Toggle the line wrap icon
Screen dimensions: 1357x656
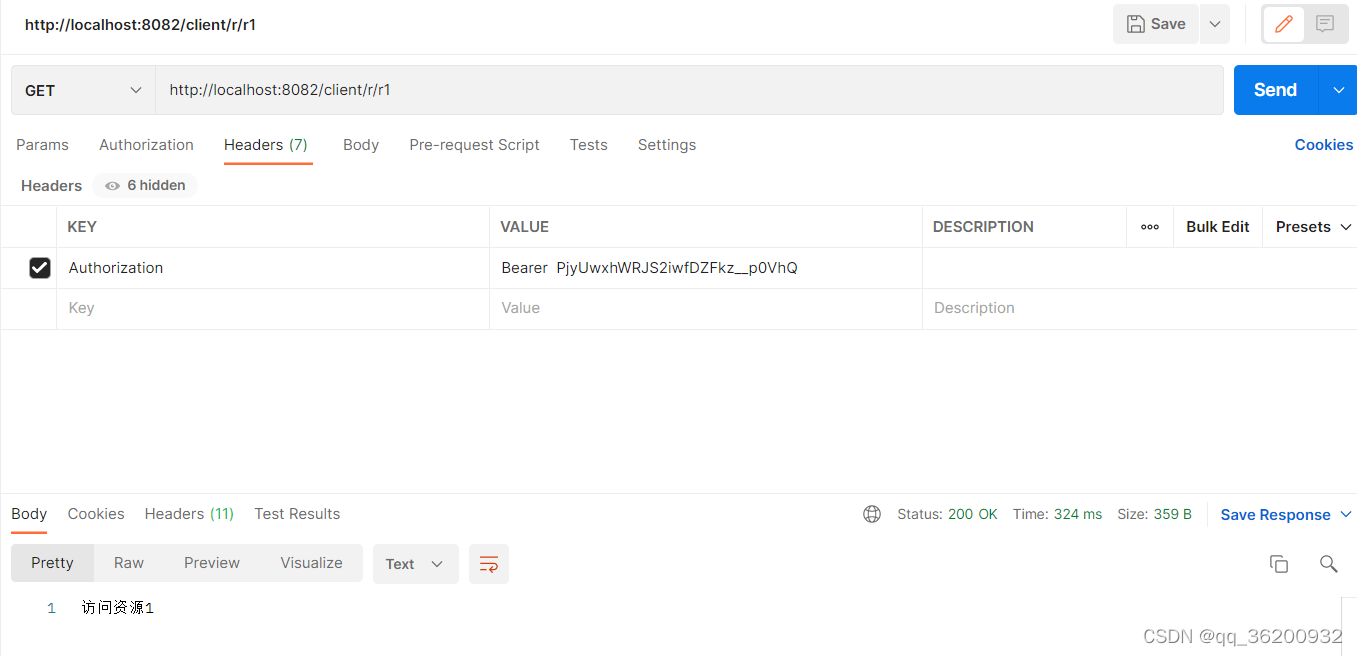(x=489, y=564)
